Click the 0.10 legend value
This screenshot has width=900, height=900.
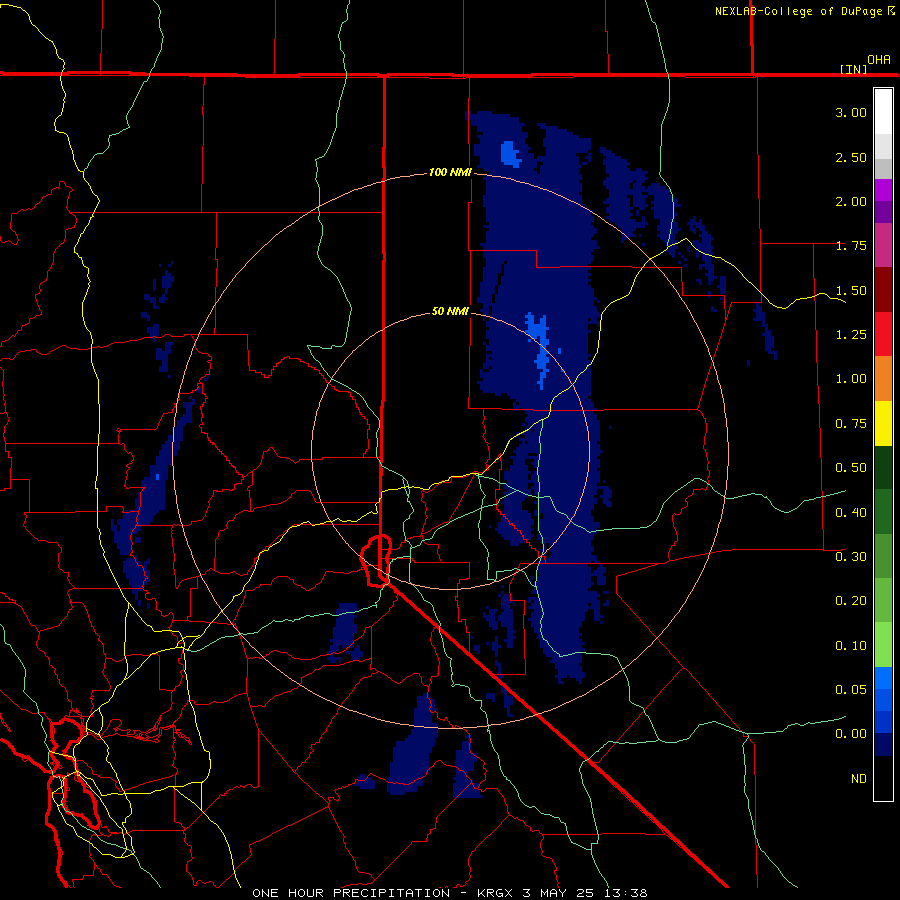coord(851,646)
